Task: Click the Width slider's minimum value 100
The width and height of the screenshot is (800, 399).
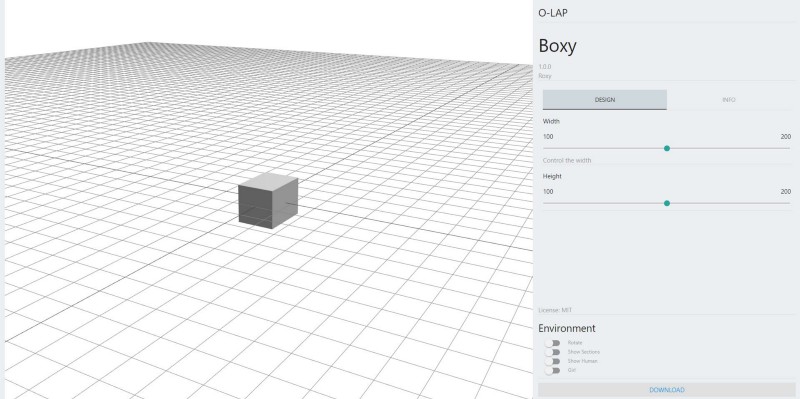Action: point(548,137)
